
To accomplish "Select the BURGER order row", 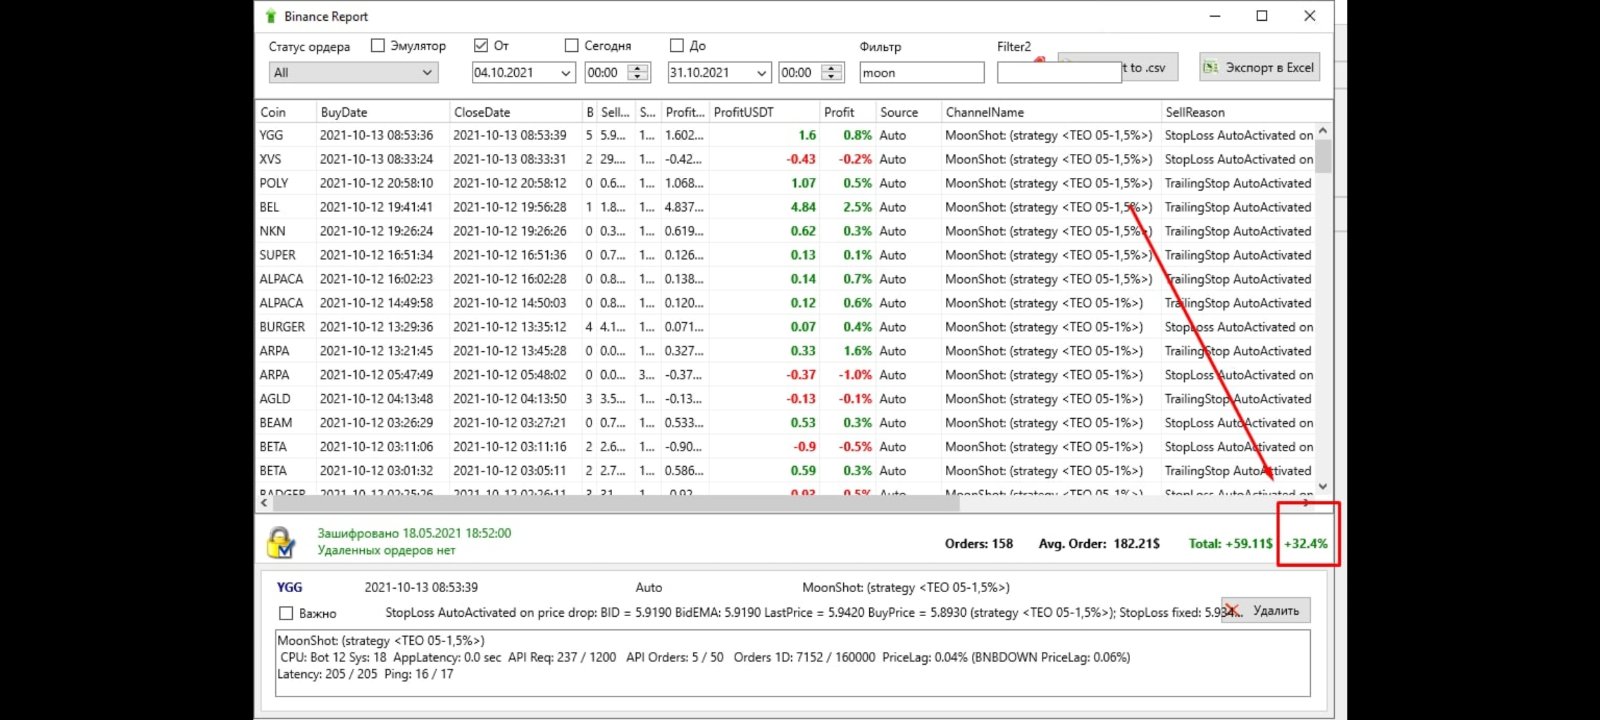I will 786,327.
